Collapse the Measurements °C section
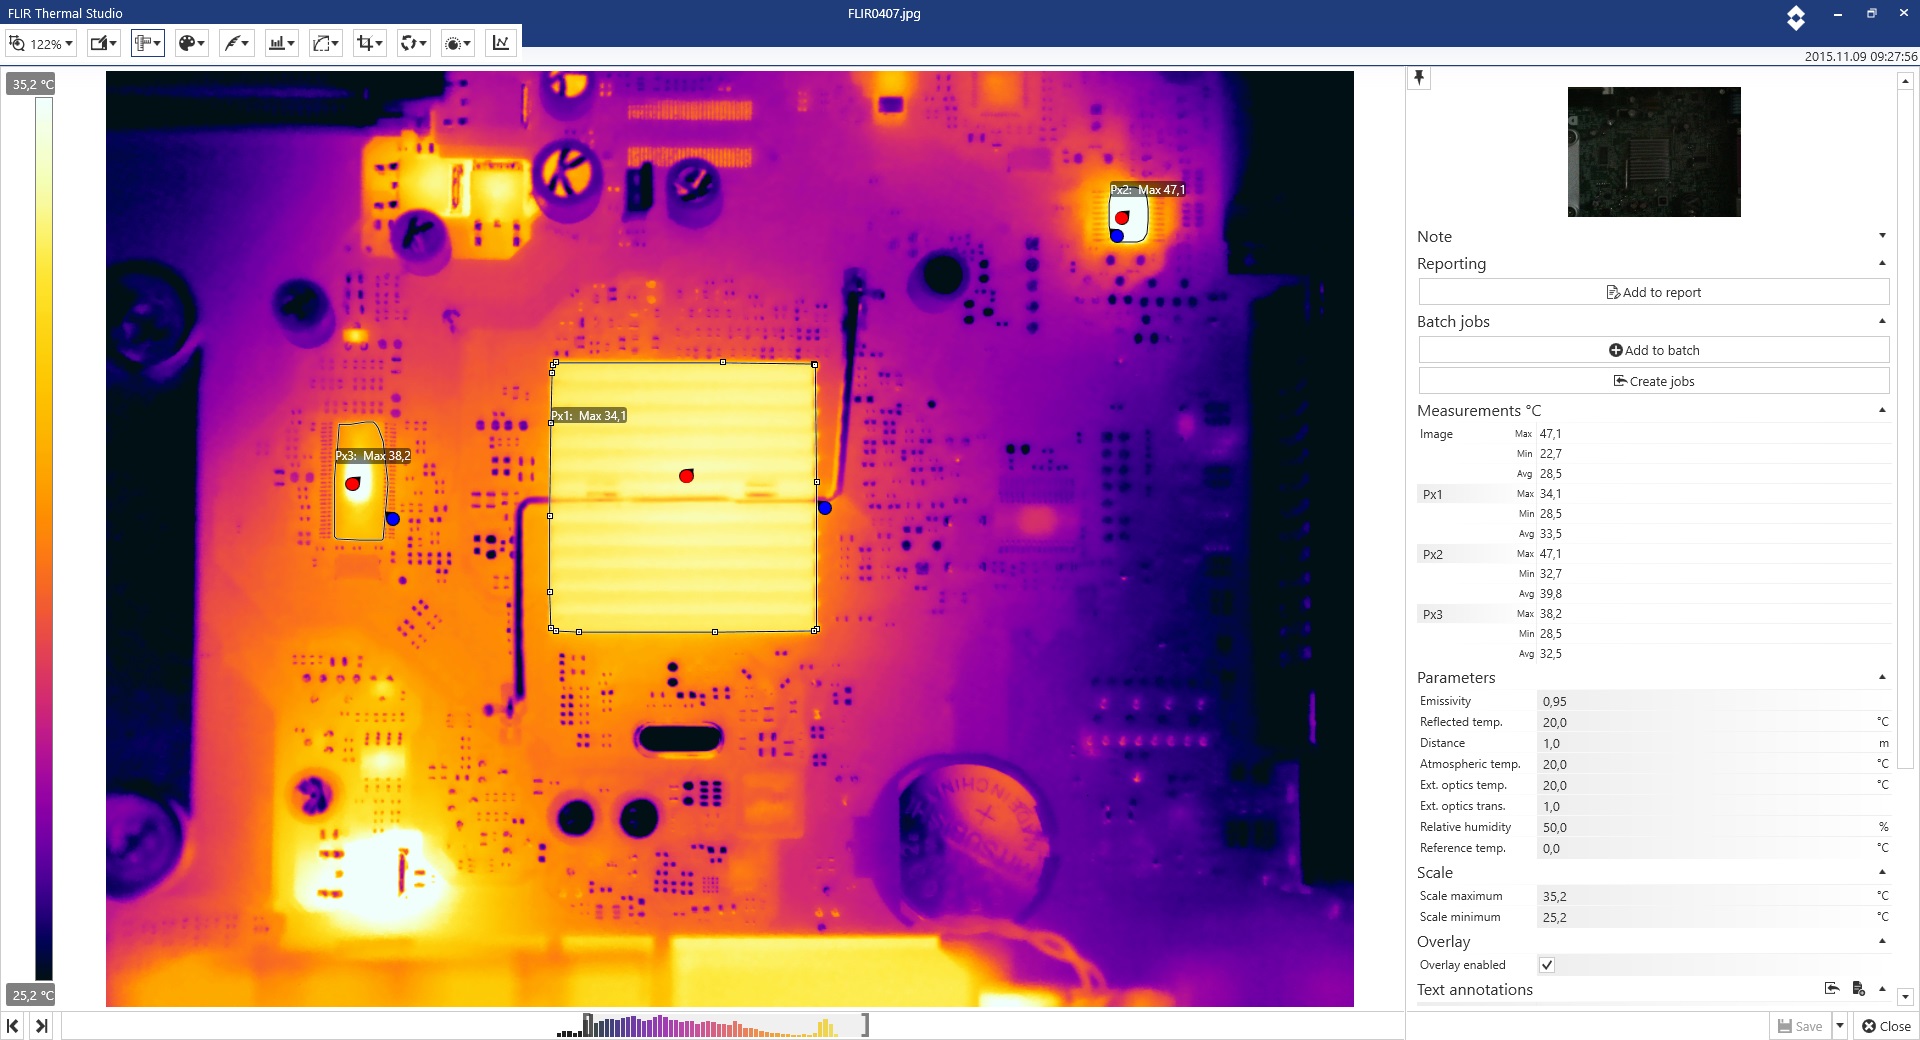The width and height of the screenshot is (1920, 1040). click(x=1882, y=410)
